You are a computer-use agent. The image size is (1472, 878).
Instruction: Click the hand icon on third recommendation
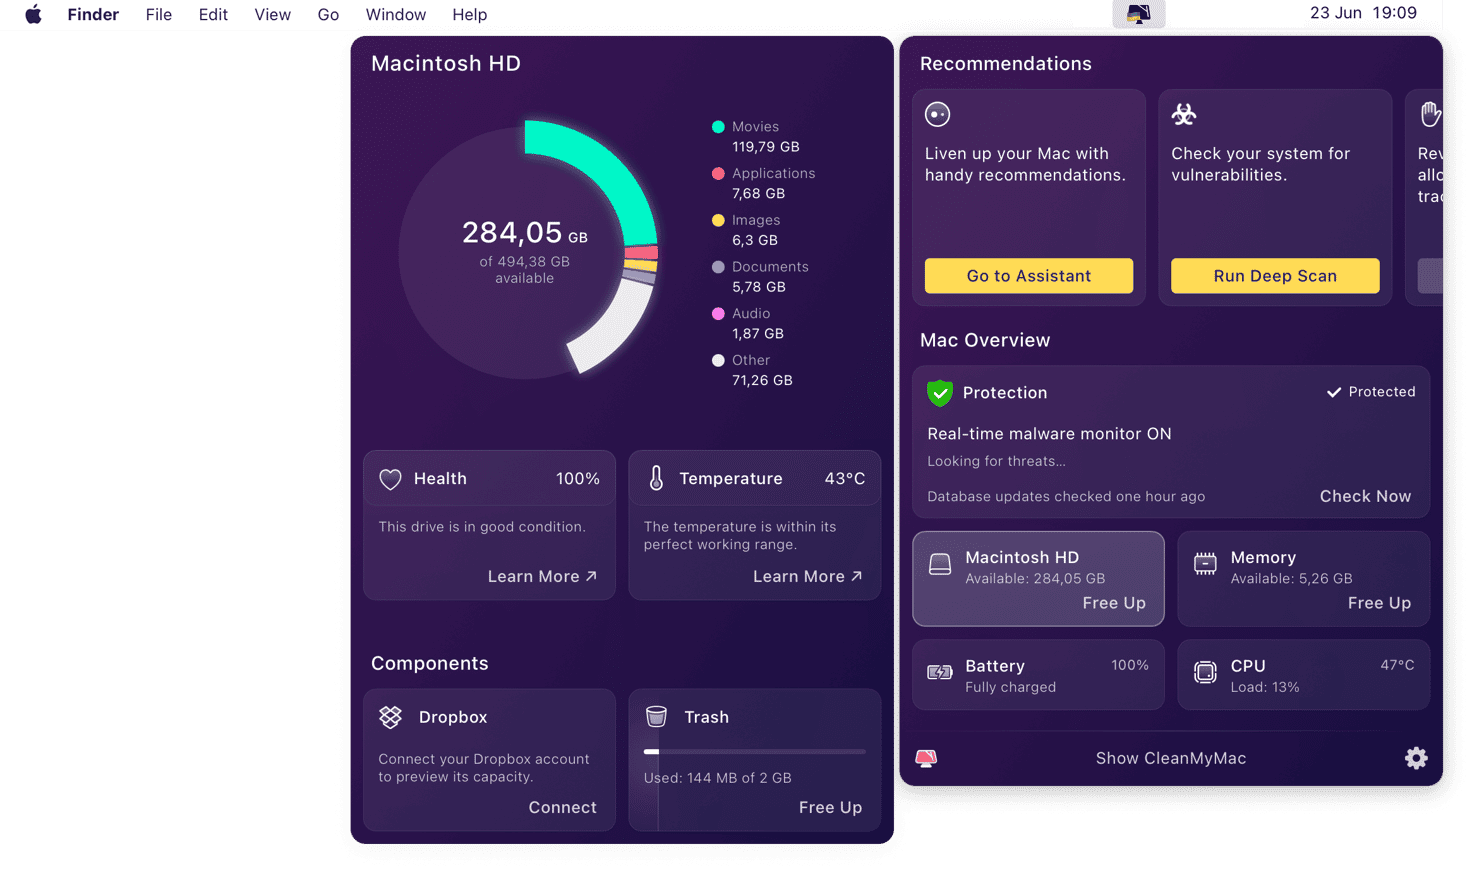pos(1431,114)
